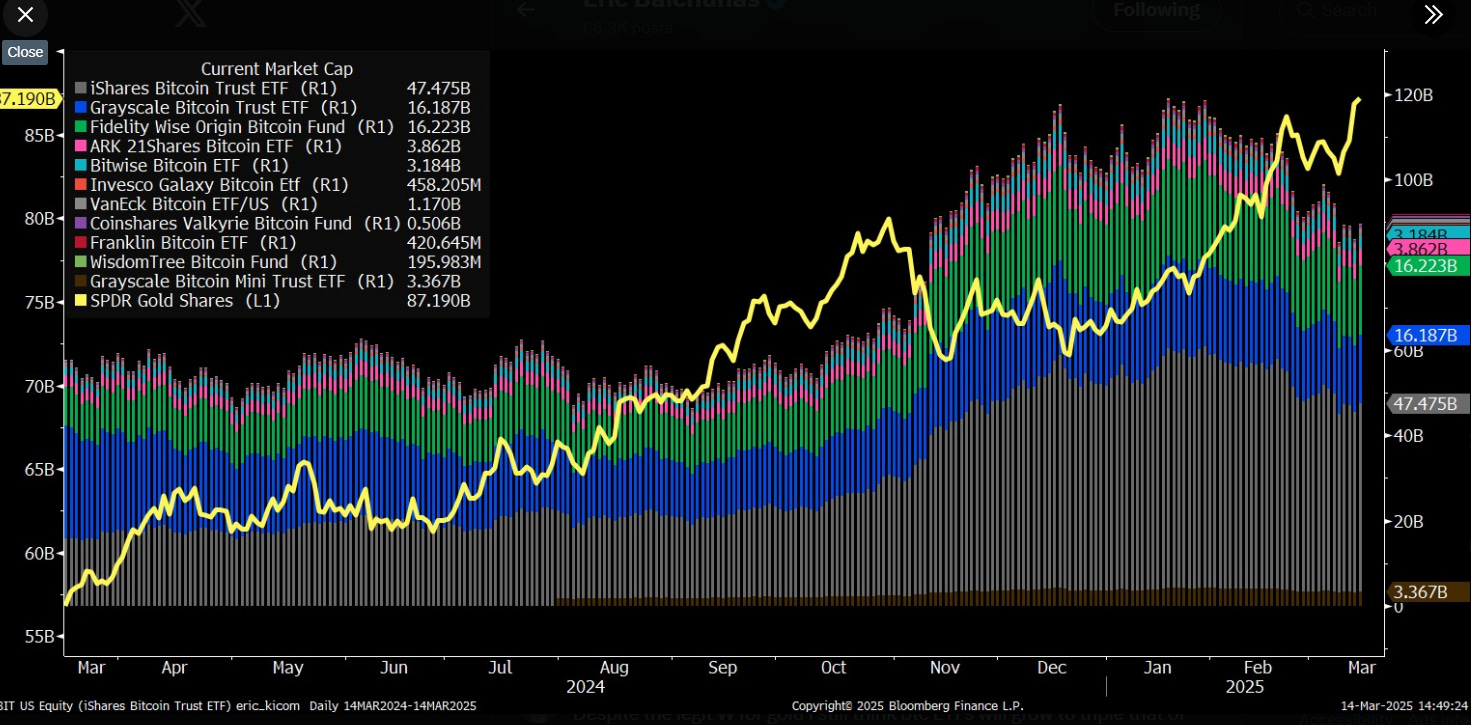
Task: Click the '85B' left axis label
Action: (39, 134)
